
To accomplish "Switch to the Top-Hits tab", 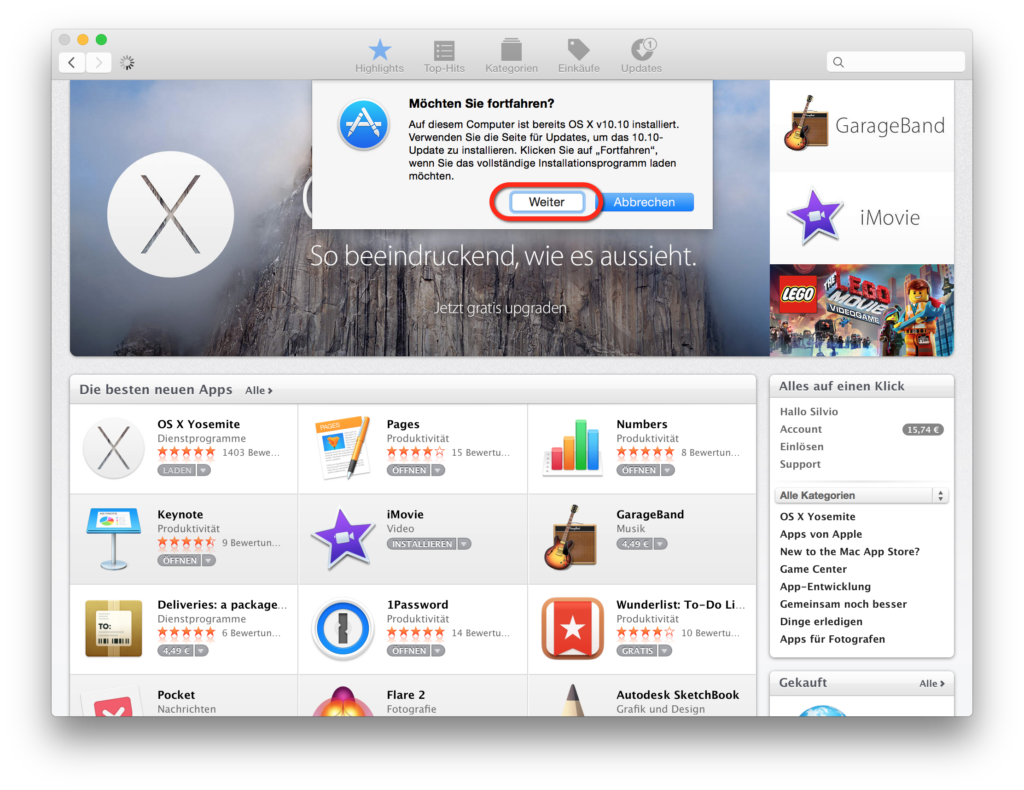I will pos(444,55).
